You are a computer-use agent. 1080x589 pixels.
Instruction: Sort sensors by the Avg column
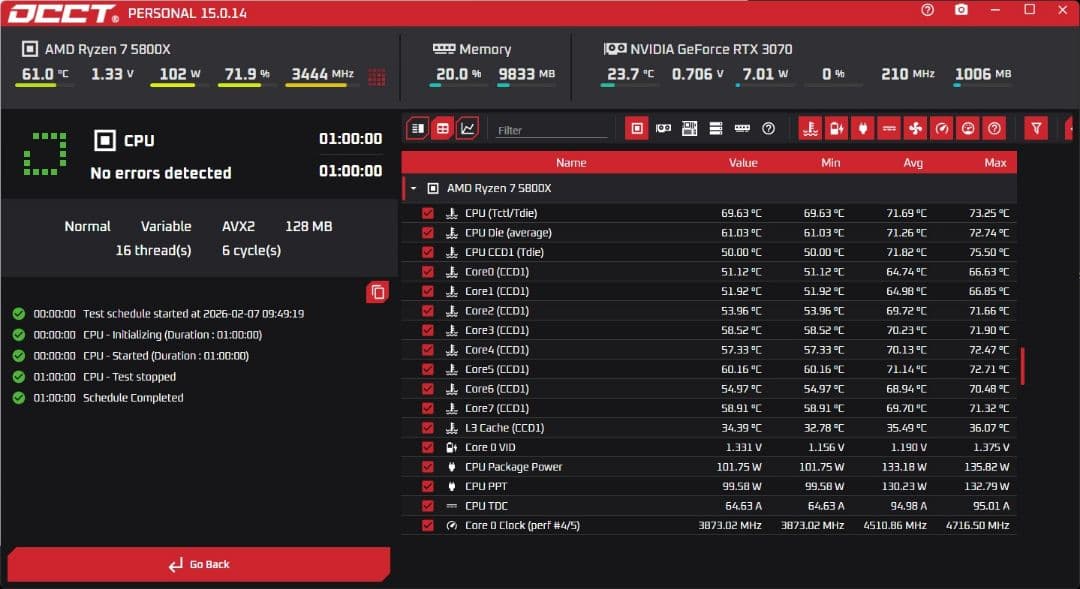pos(912,162)
